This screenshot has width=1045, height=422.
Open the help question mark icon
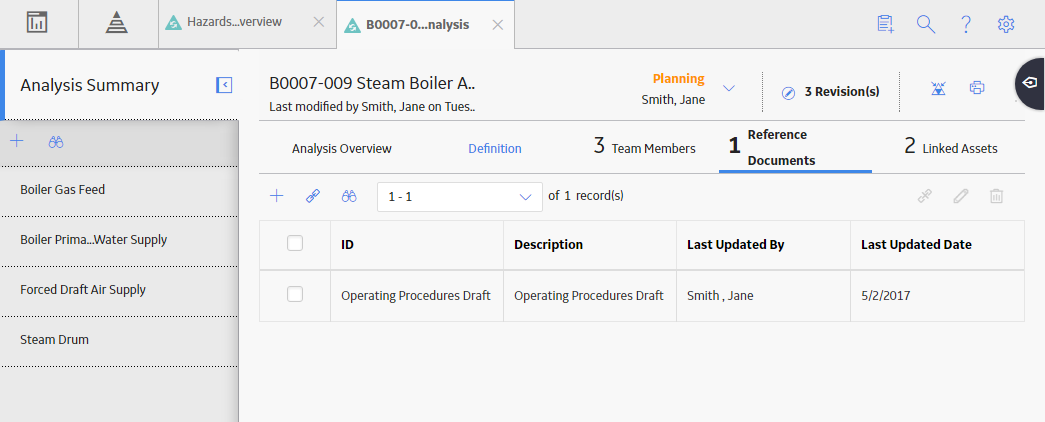click(x=966, y=24)
